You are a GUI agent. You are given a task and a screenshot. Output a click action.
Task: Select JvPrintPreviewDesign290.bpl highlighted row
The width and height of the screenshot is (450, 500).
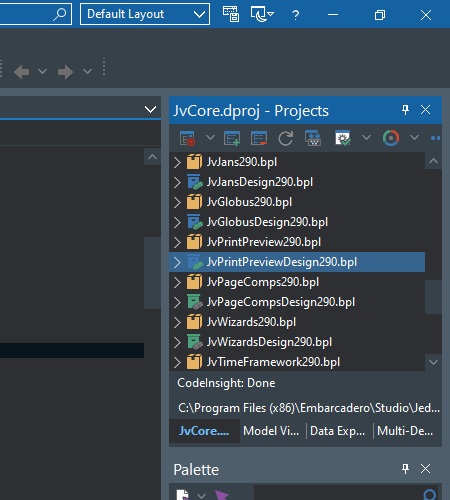click(x=297, y=262)
